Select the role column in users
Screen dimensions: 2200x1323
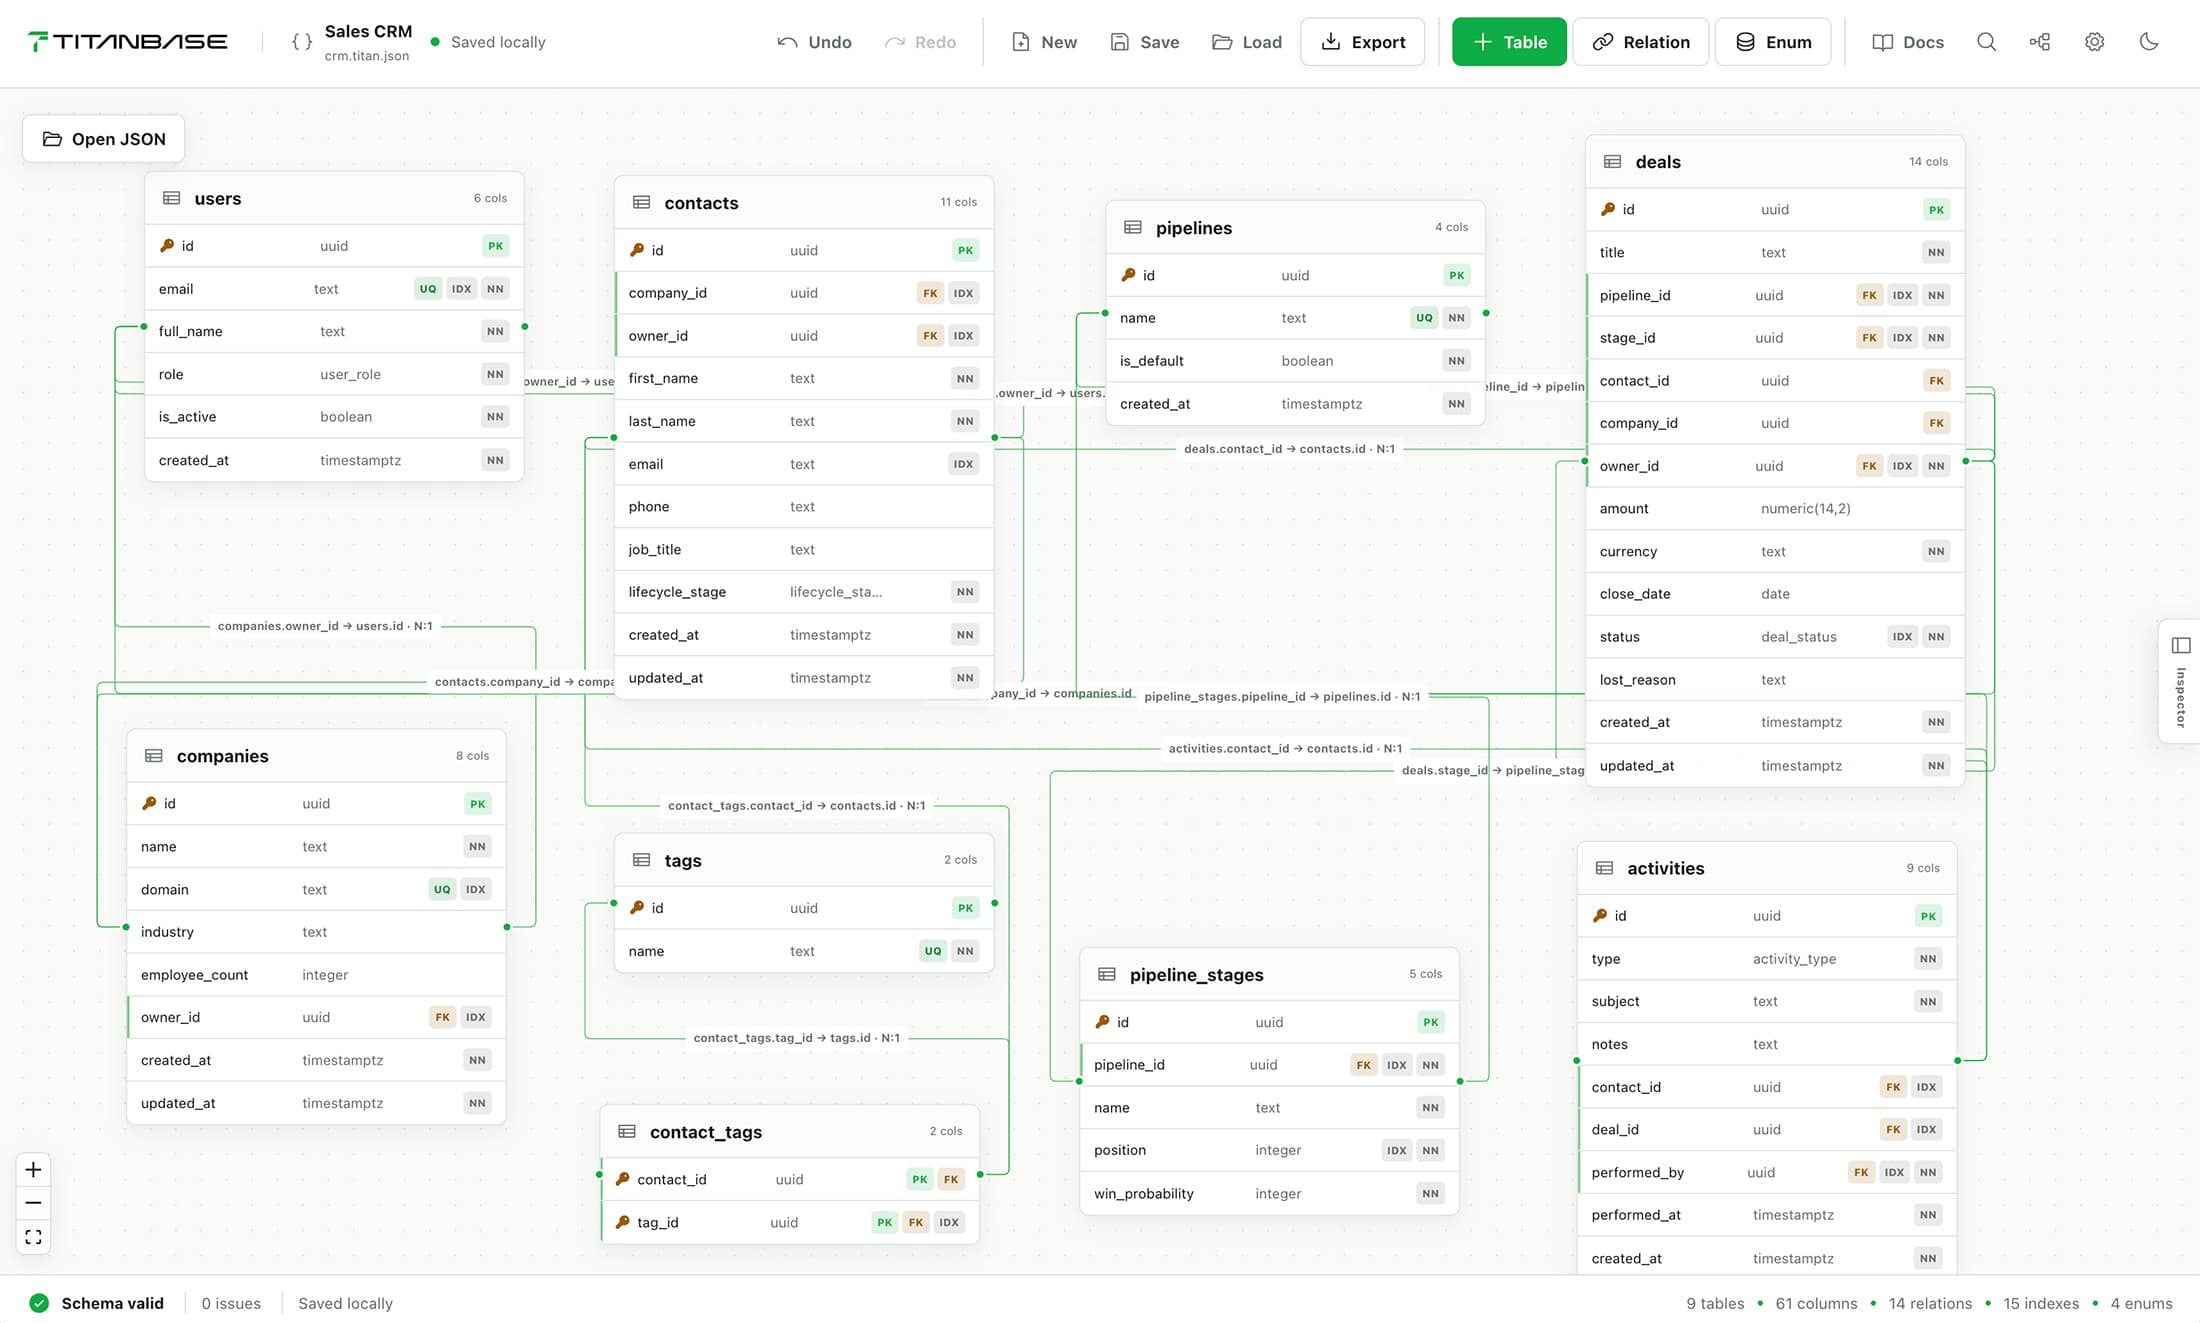pos(334,374)
